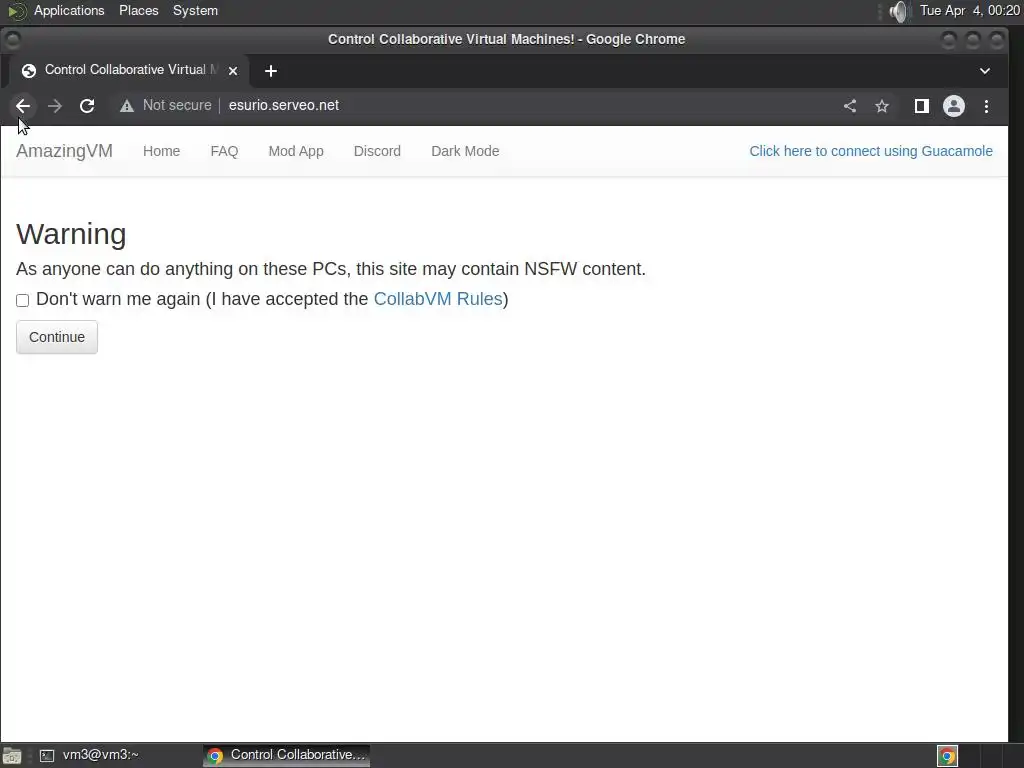Open the Chrome profile avatar
Screen dimensions: 1024x768
pos(953,106)
